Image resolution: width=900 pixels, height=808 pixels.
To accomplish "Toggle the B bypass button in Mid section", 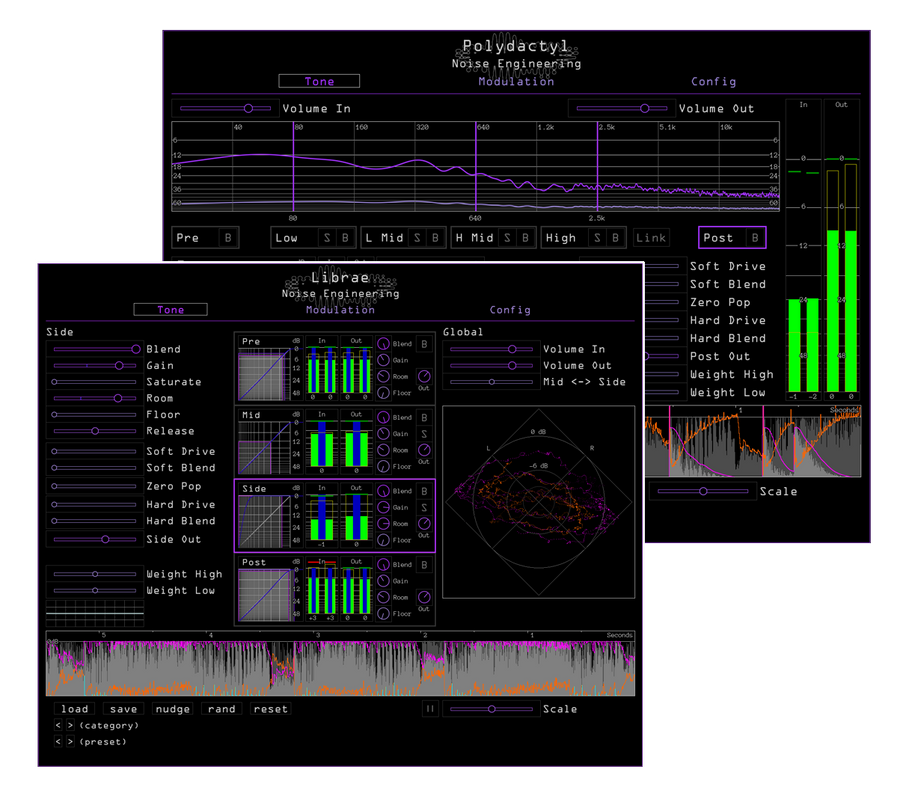I will [x=424, y=417].
